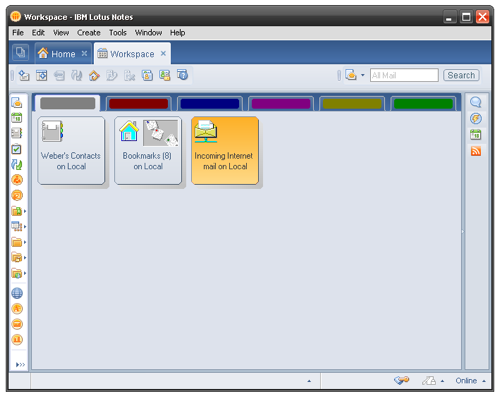Expand the status message history arrow
The width and height of the screenshot is (500, 399).
(309, 381)
